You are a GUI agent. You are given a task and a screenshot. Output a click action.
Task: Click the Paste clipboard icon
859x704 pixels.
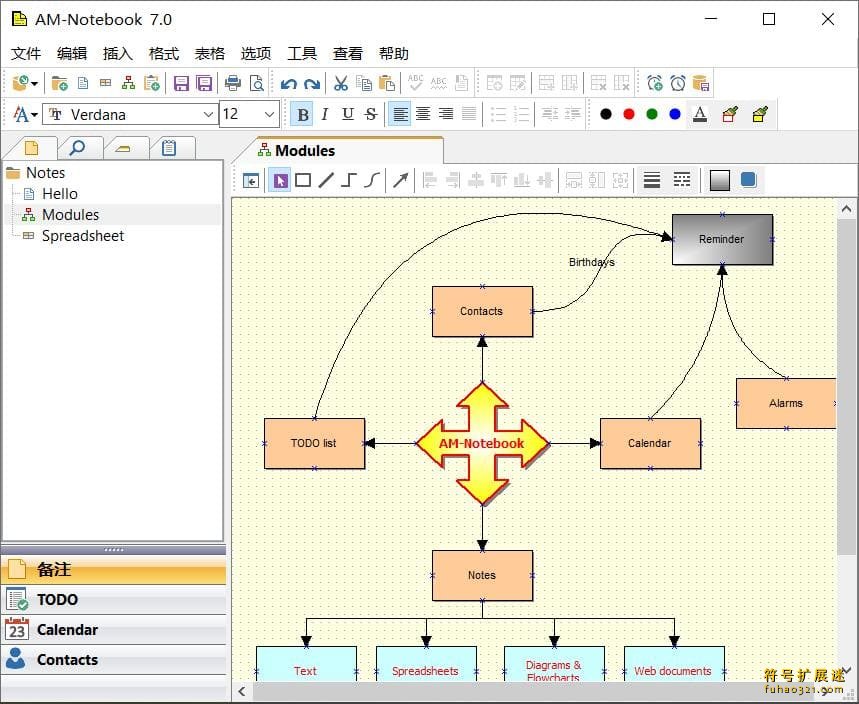coord(387,83)
